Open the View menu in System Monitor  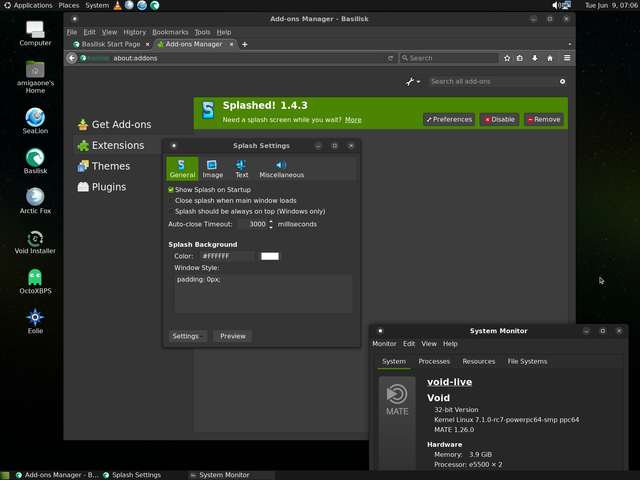click(x=429, y=344)
